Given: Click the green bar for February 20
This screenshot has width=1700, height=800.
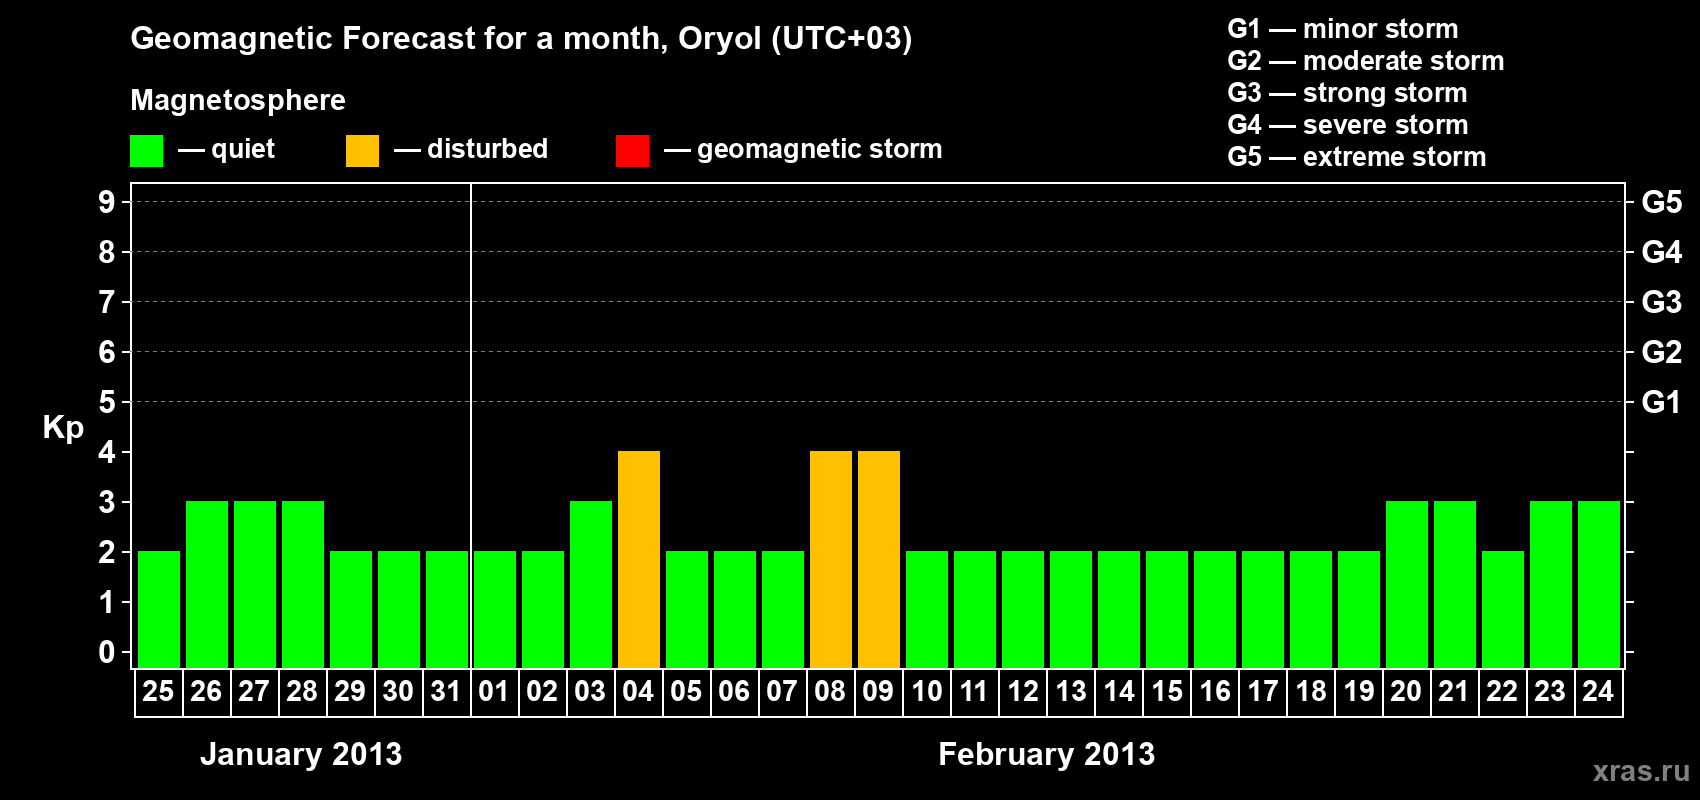Looking at the screenshot, I should (1407, 585).
